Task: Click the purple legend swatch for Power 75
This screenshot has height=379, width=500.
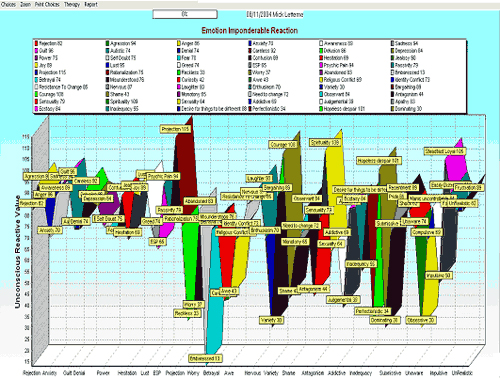Action: pos(37,58)
